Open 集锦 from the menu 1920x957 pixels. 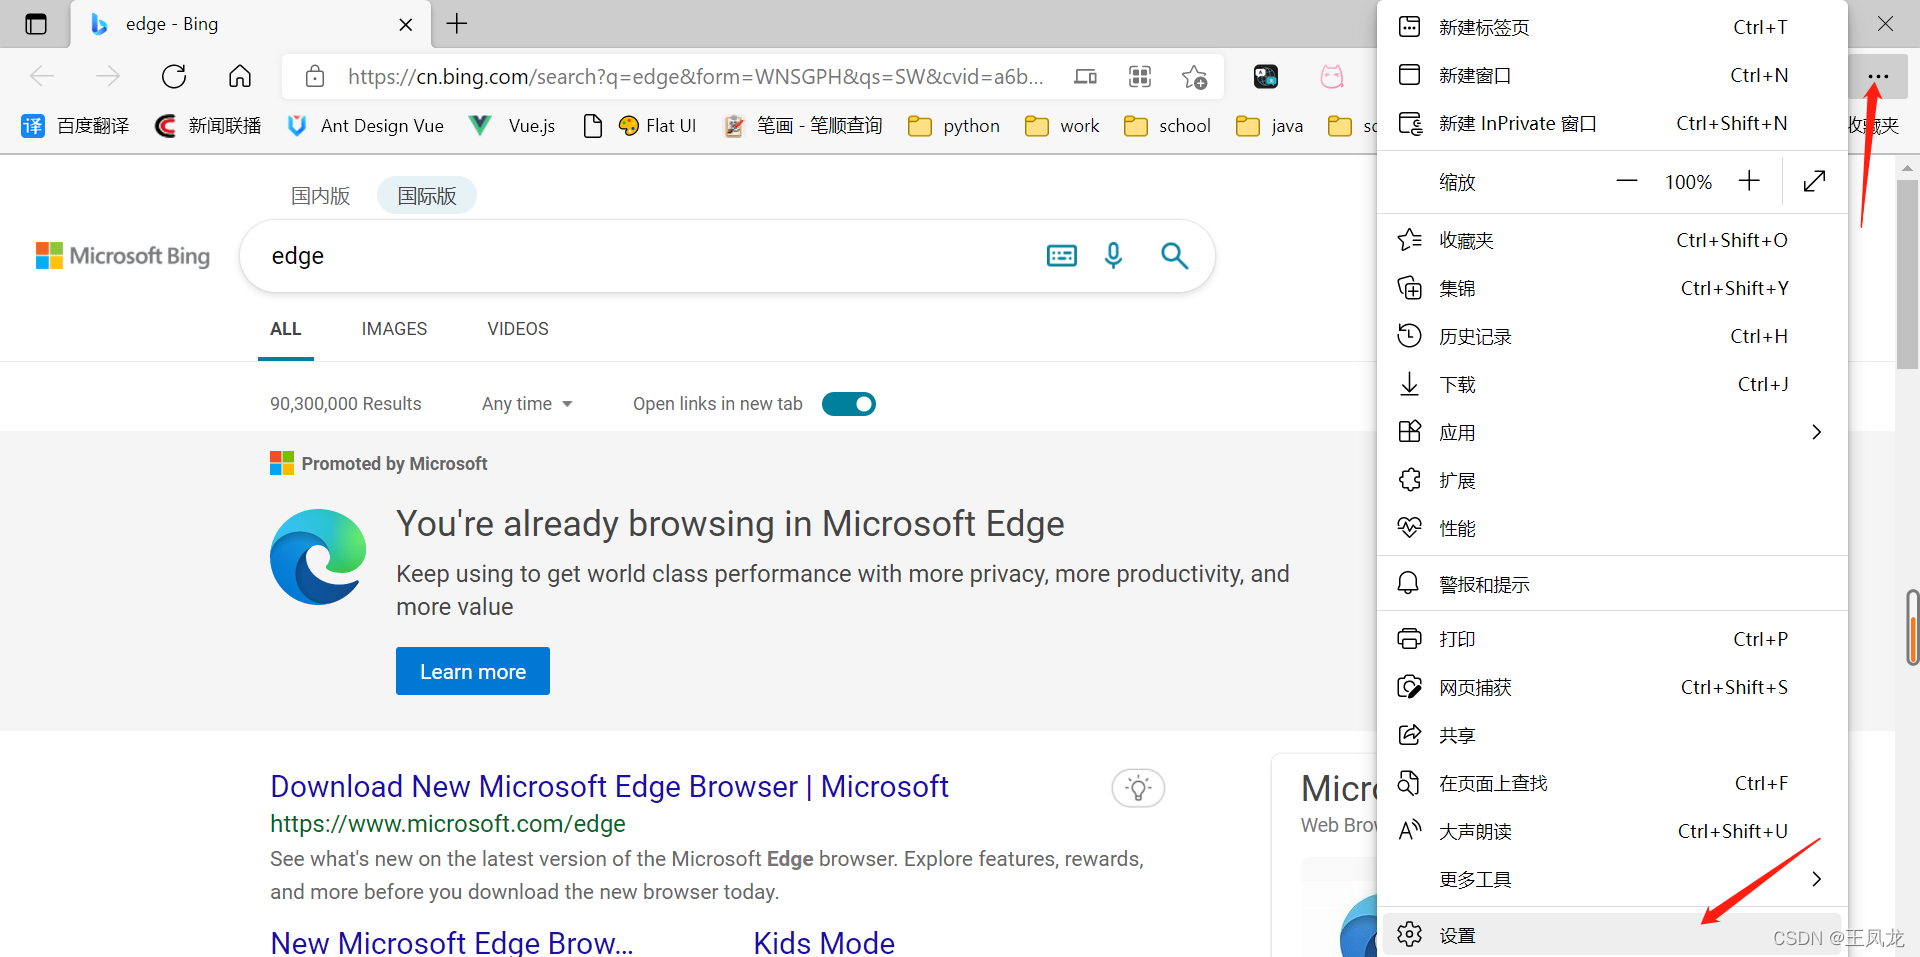(1612, 288)
